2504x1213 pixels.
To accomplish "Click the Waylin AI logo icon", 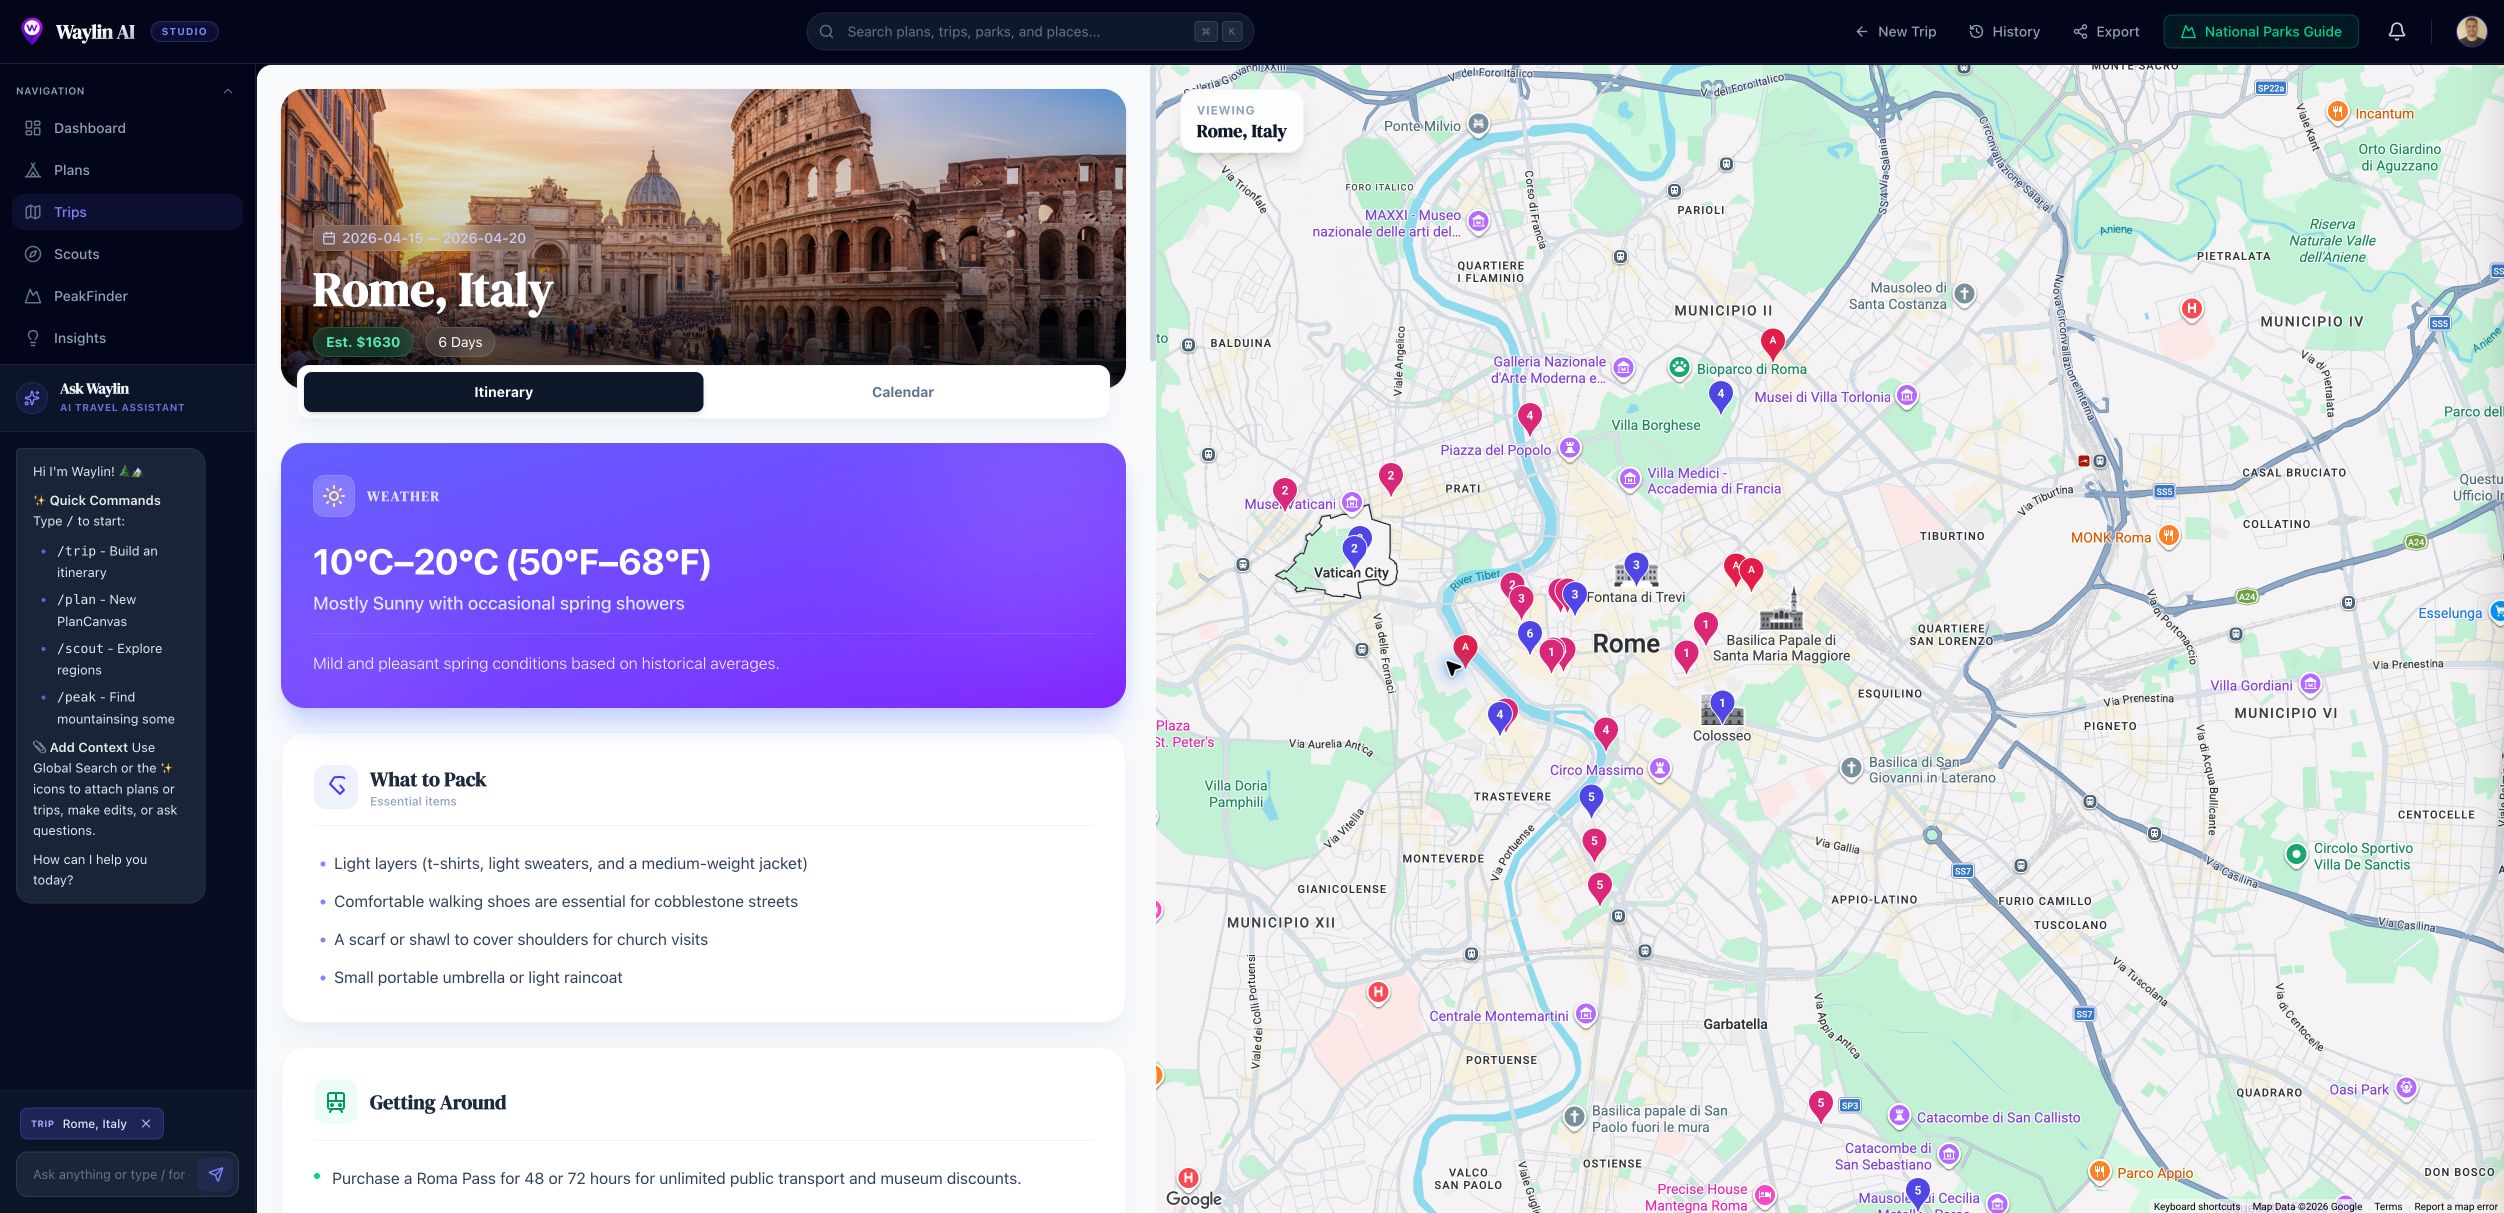I will [x=32, y=31].
